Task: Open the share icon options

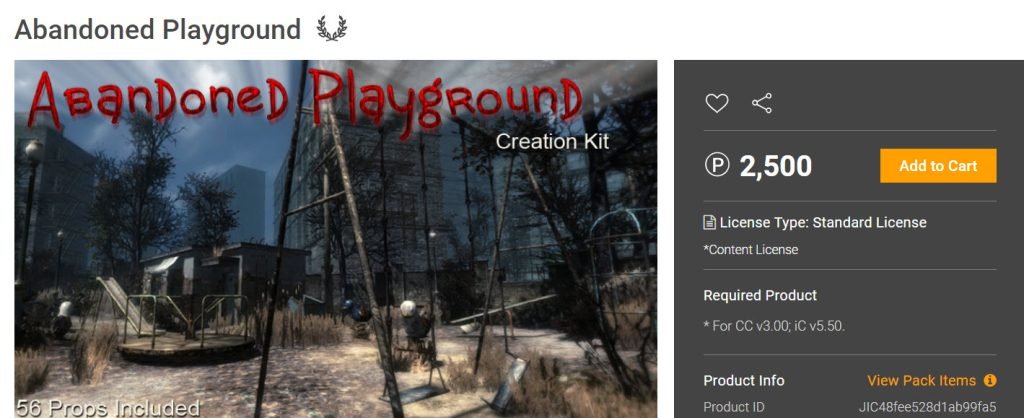Action: coord(761,103)
